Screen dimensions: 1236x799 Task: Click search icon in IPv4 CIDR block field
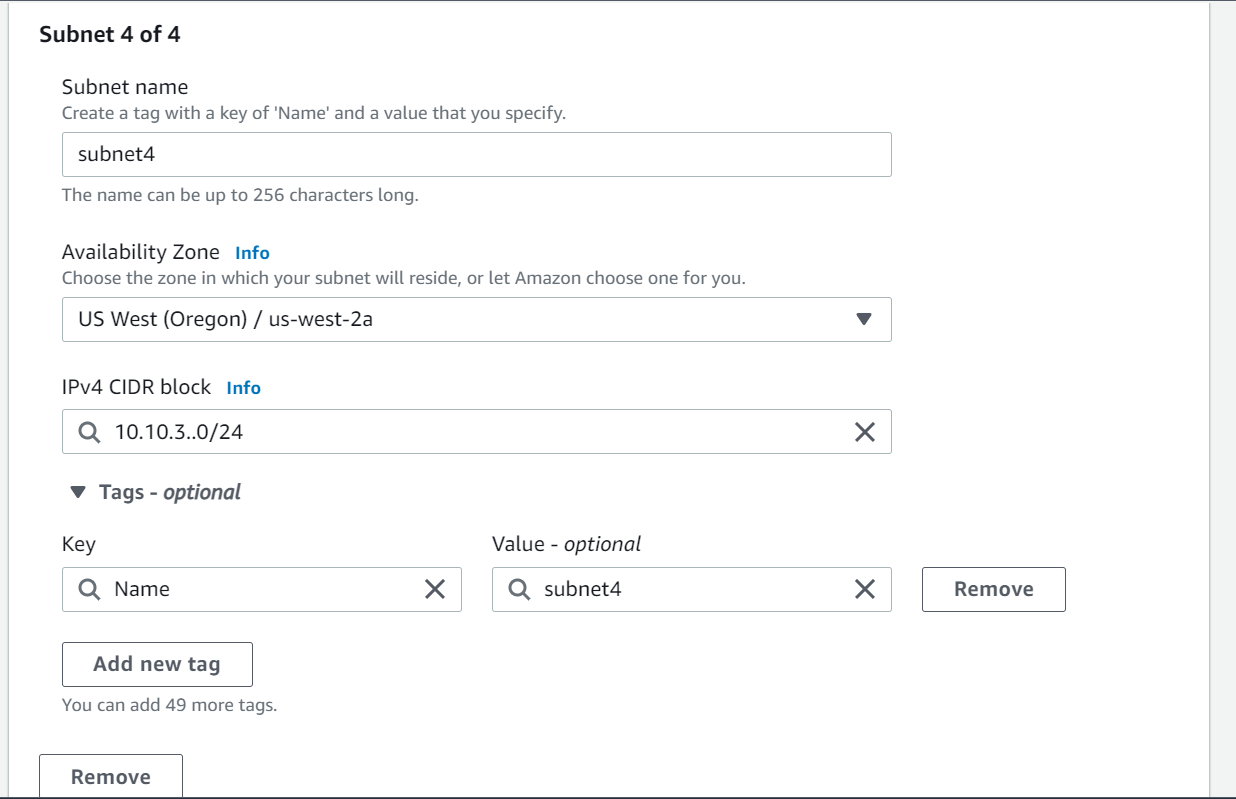89,432
